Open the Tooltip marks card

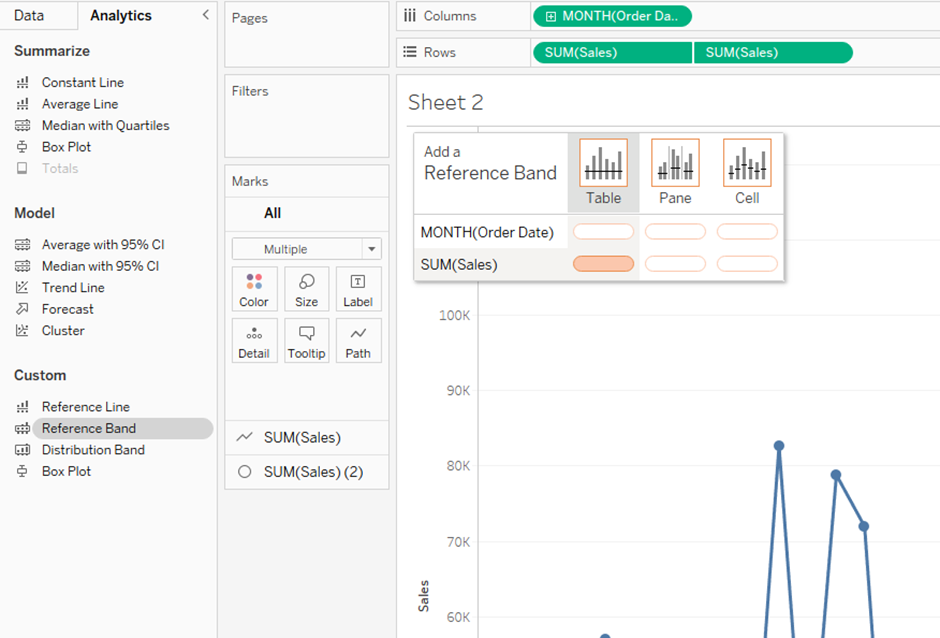tap(306, 340)
